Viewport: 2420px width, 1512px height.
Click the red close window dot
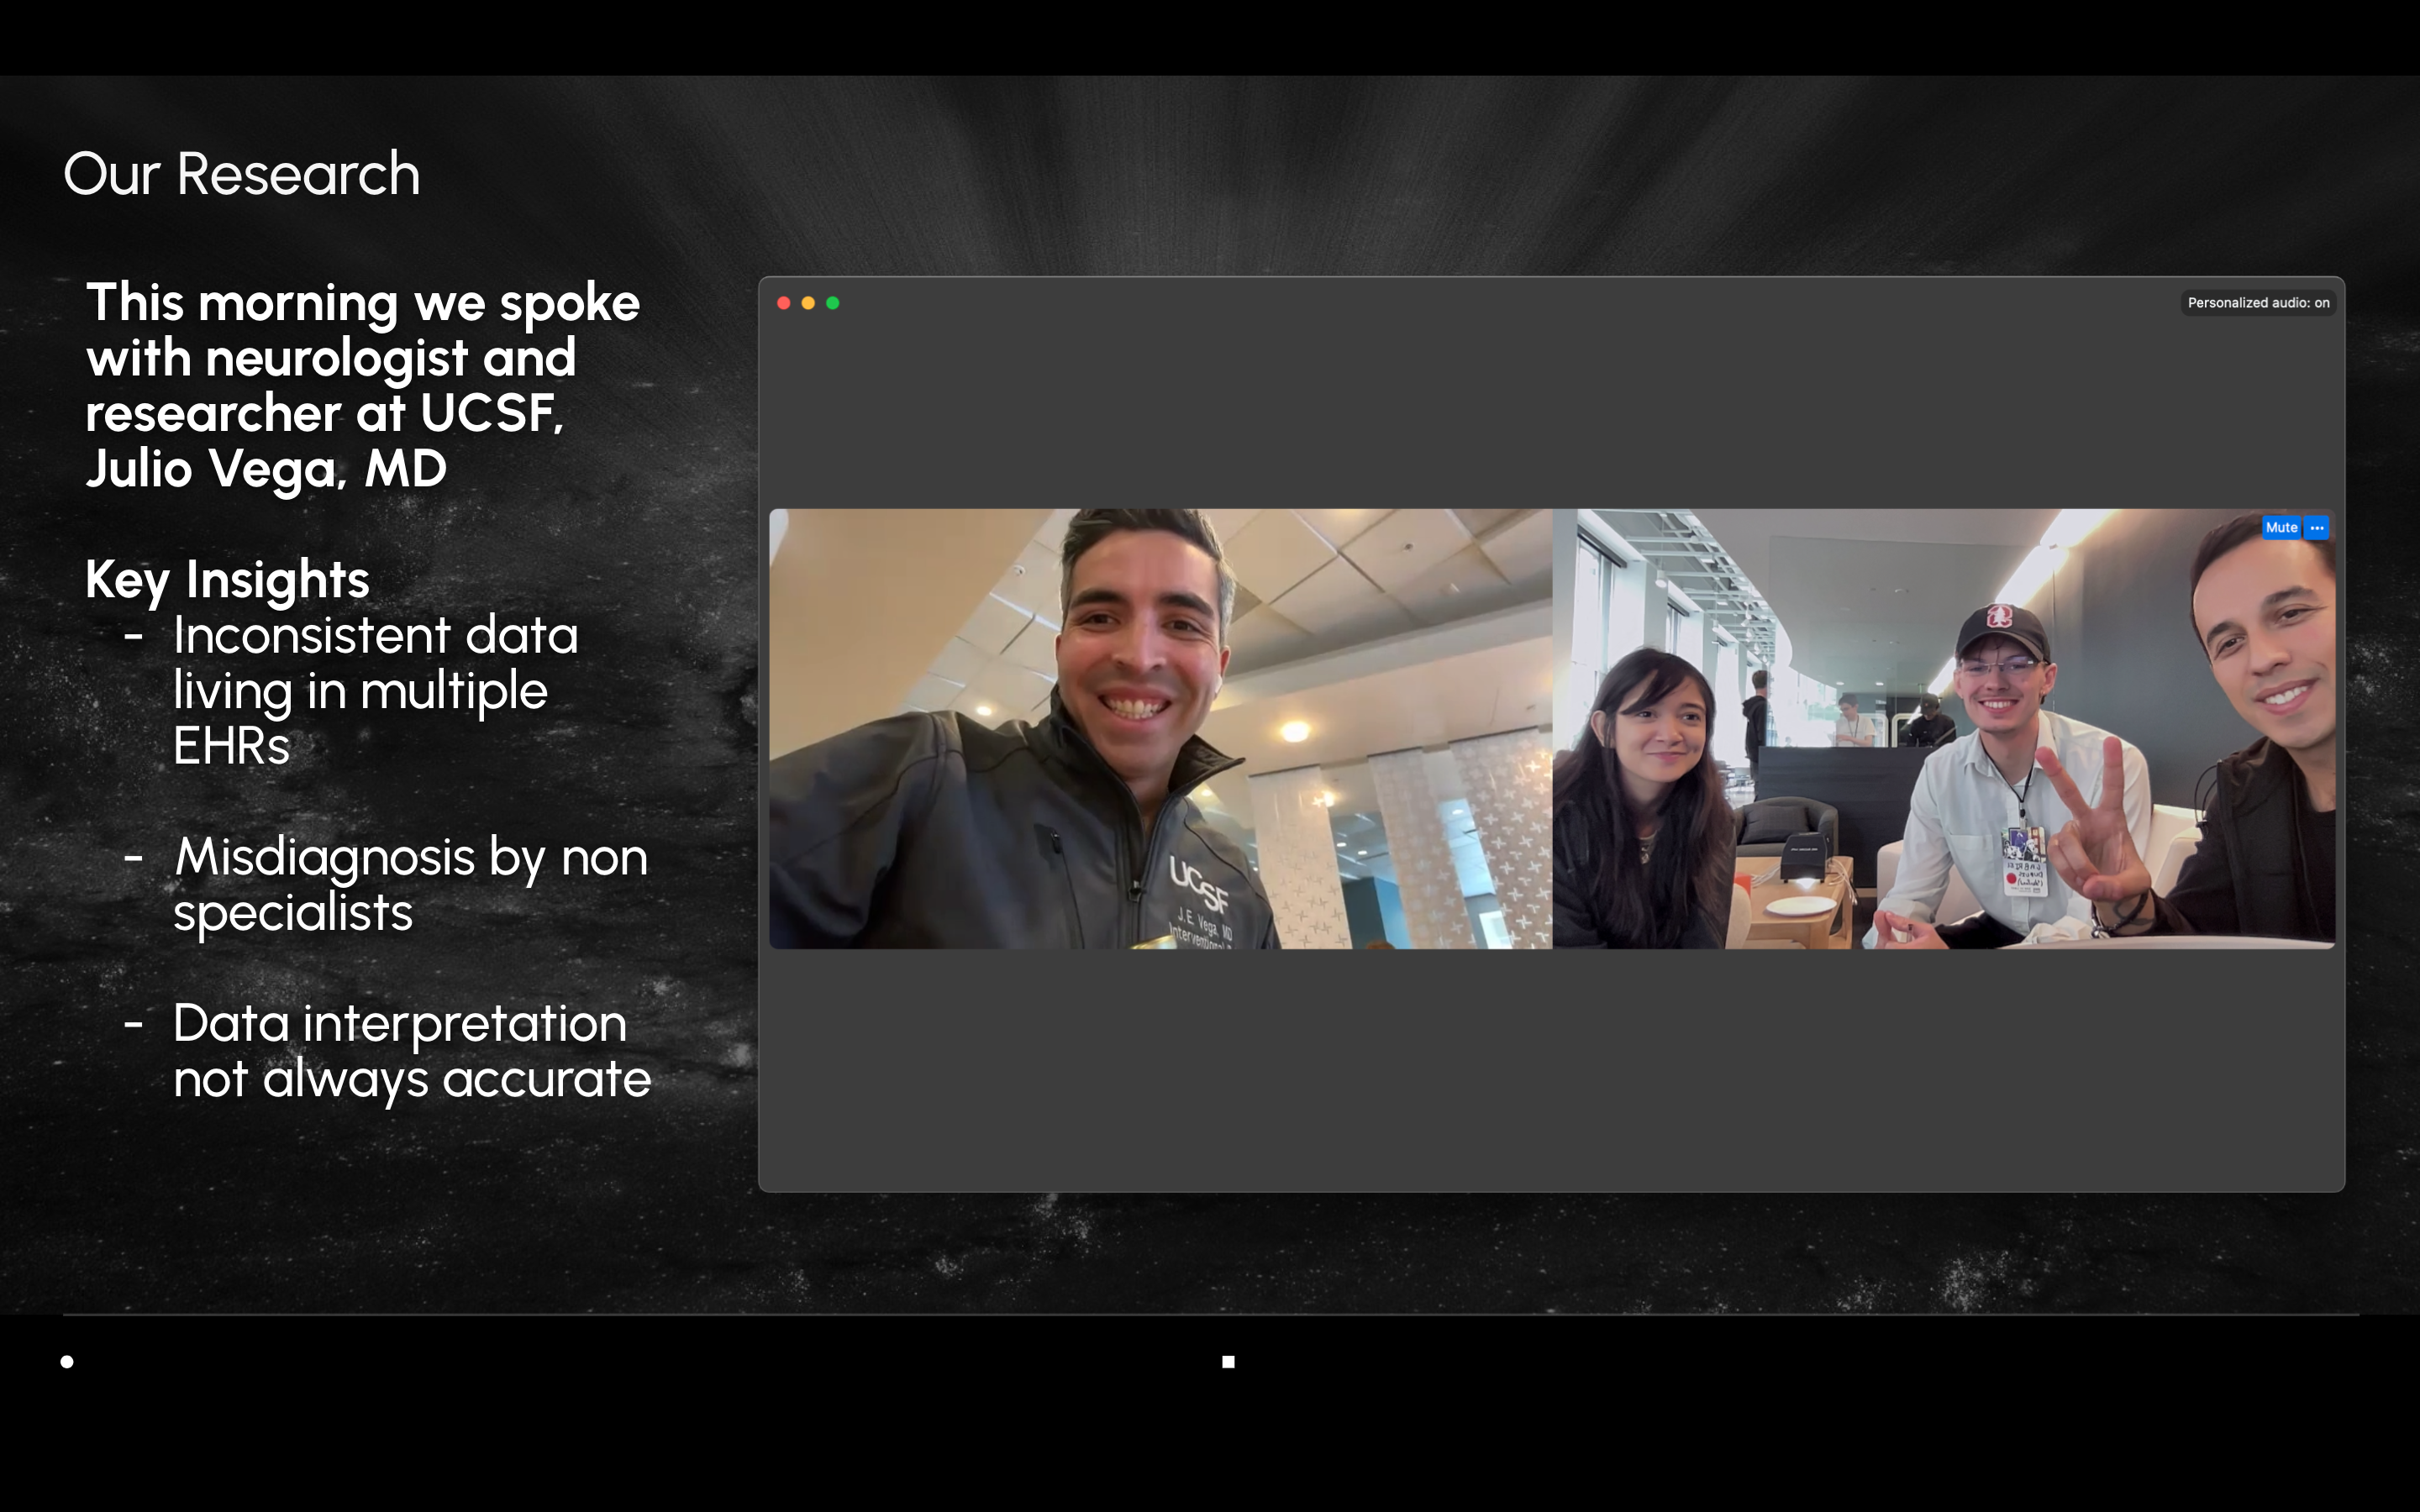784,303
